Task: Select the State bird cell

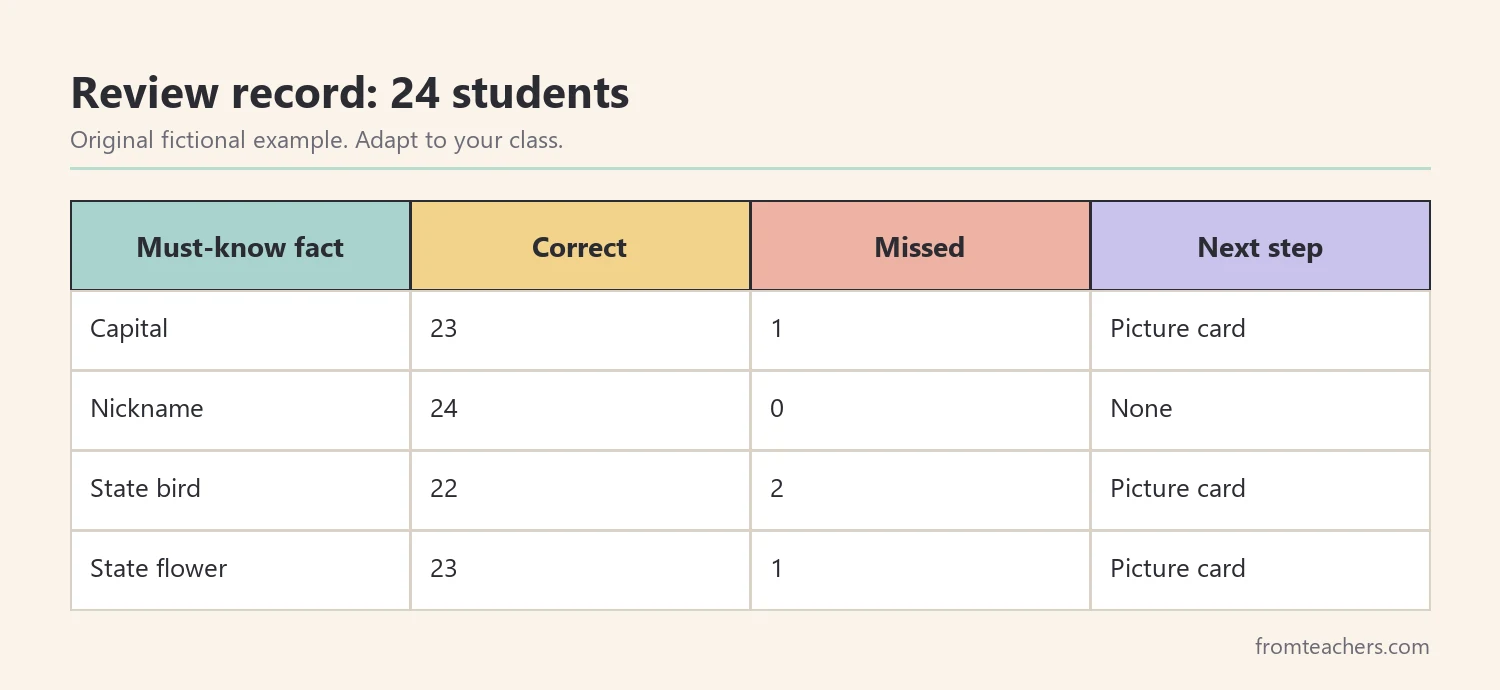Action: [240, 490]
